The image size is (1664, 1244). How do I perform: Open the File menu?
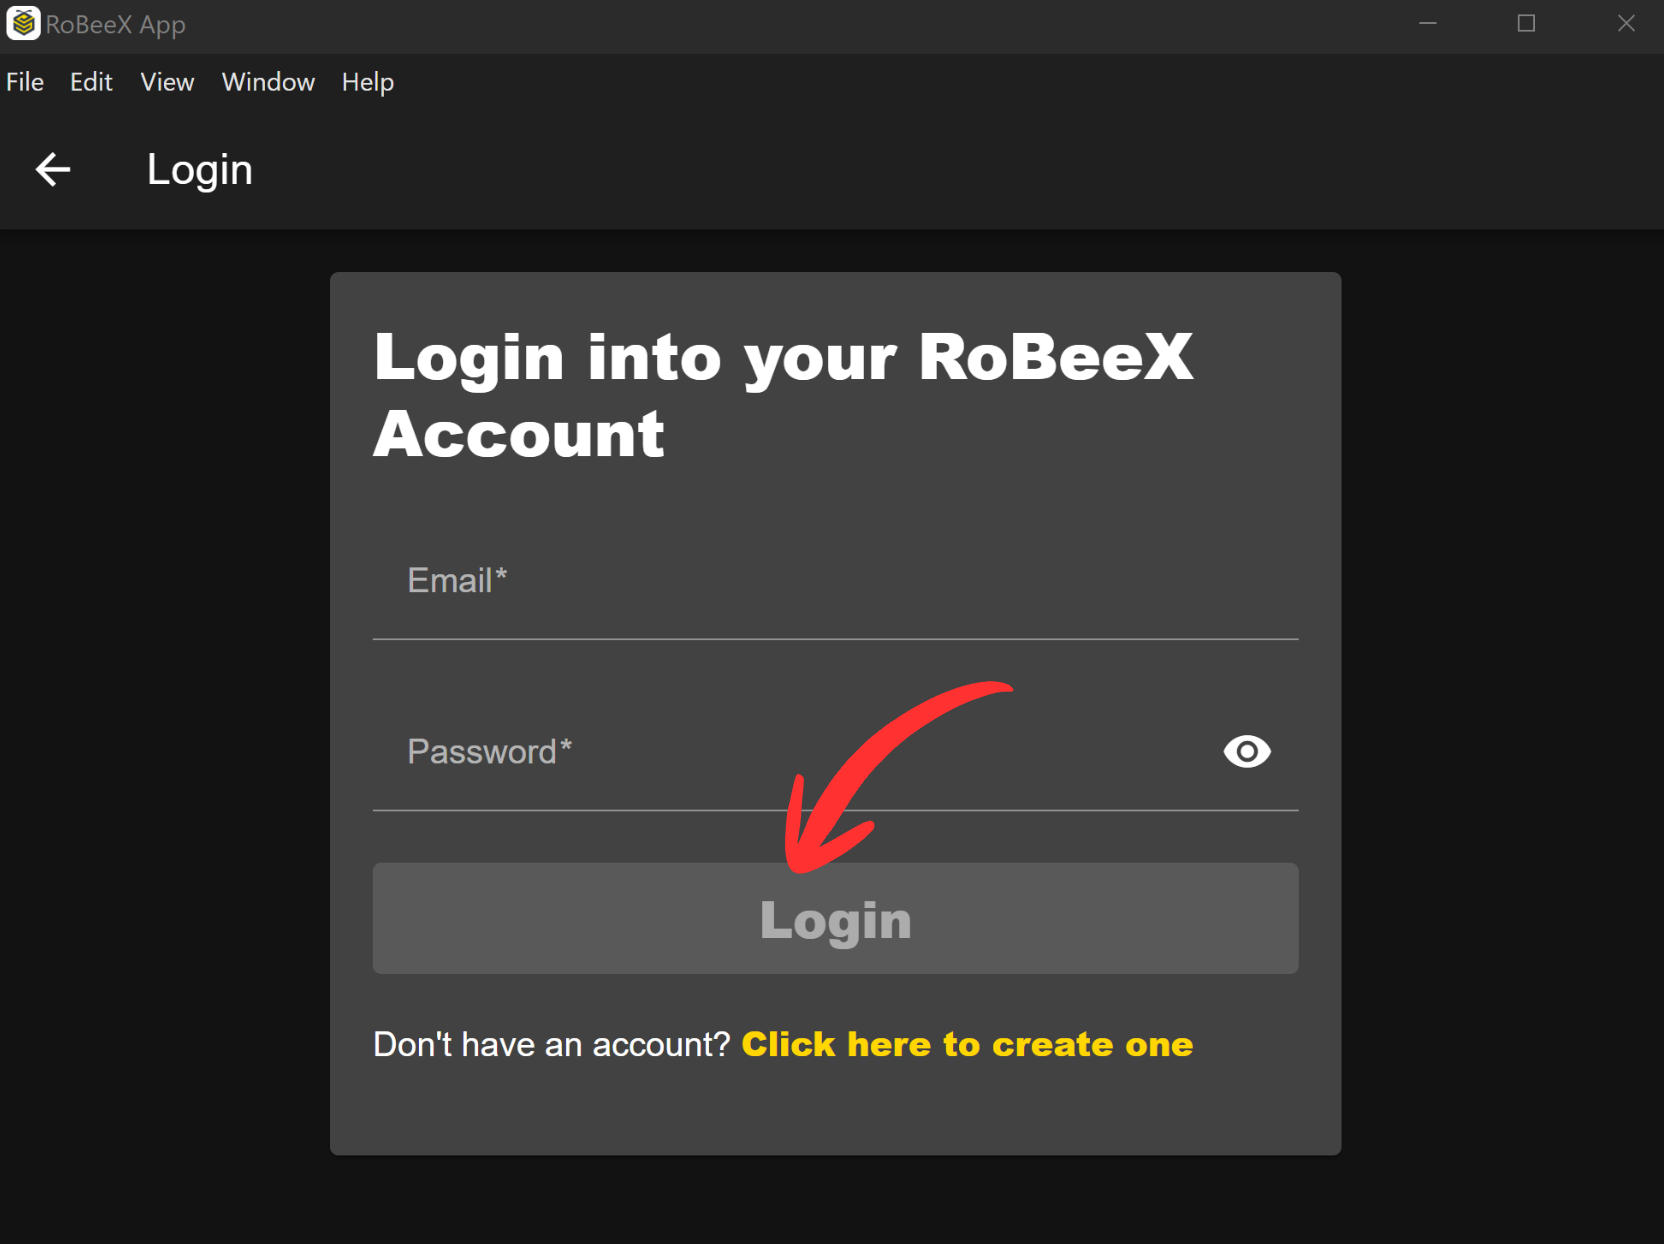25,82
